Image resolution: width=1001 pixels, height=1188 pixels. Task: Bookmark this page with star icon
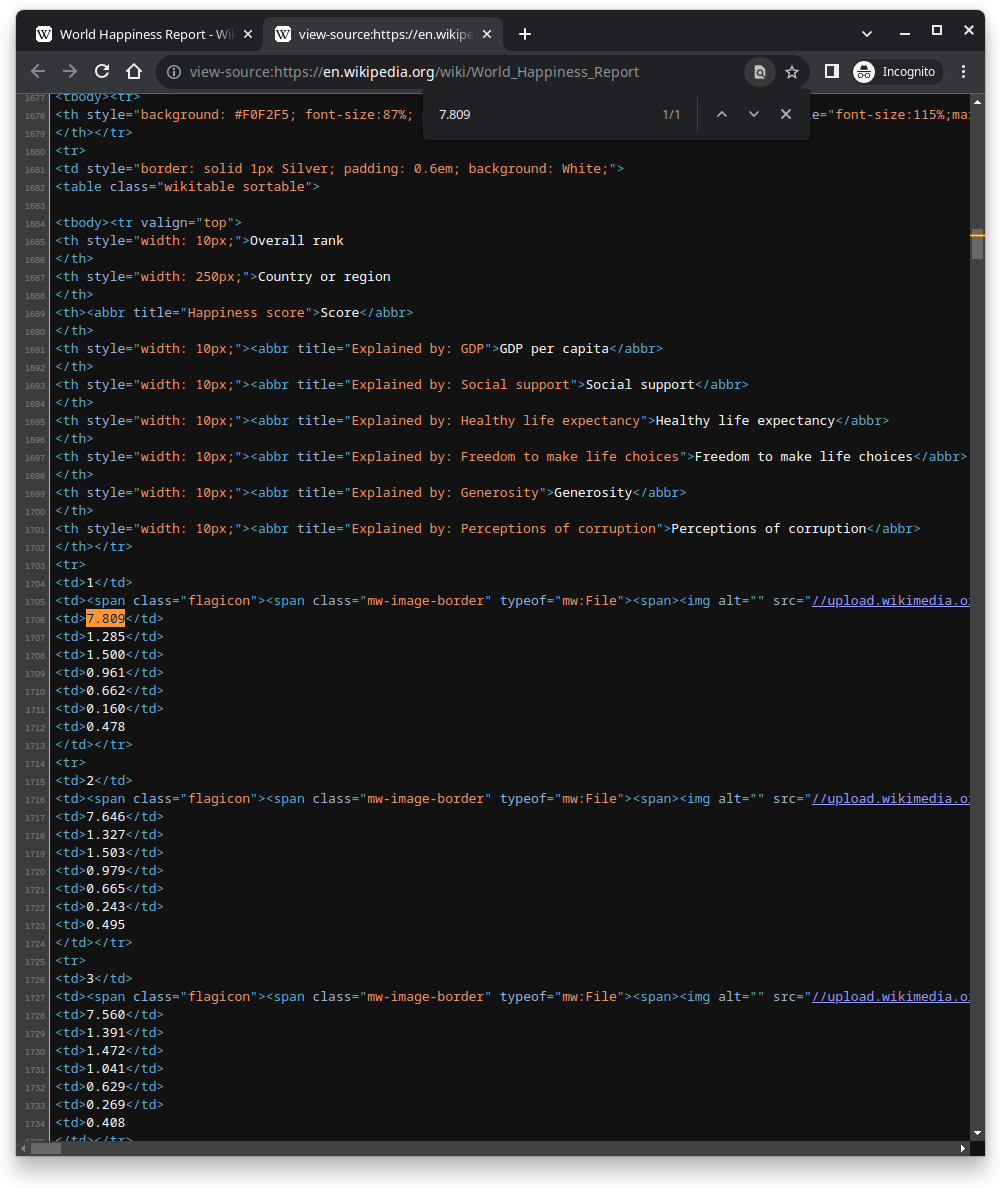[x=792, y=72]
